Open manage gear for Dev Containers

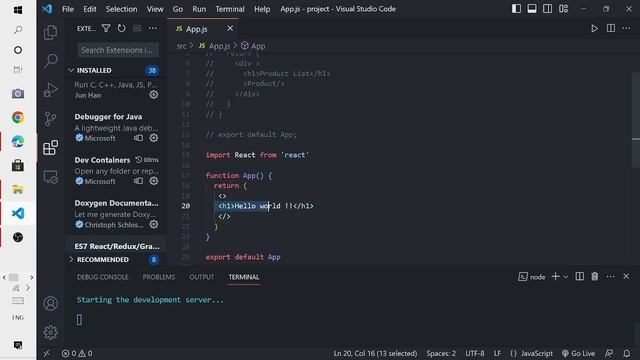[x=153, y=181]
